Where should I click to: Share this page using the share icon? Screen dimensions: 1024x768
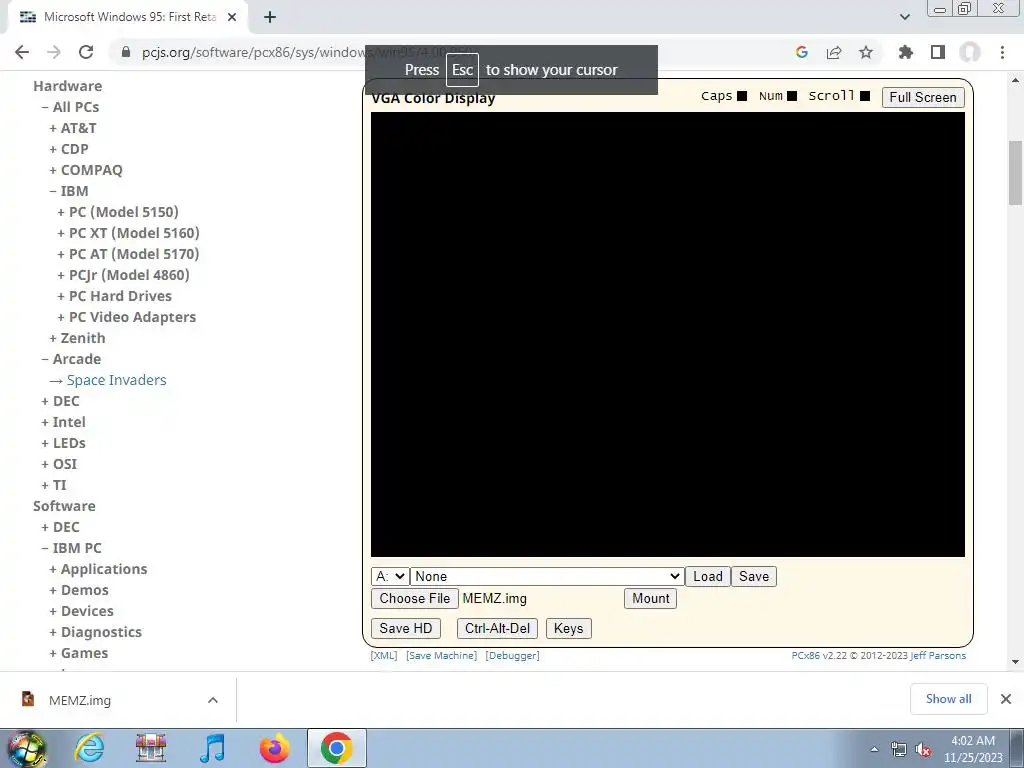click(834, 52)
